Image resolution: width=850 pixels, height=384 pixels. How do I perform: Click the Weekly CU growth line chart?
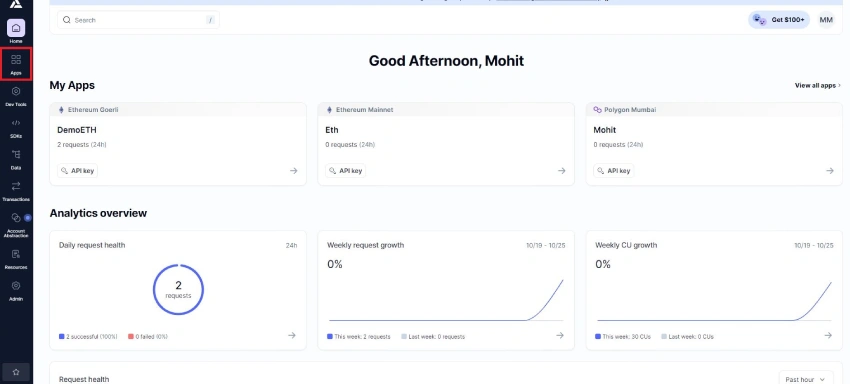point(714,300)
